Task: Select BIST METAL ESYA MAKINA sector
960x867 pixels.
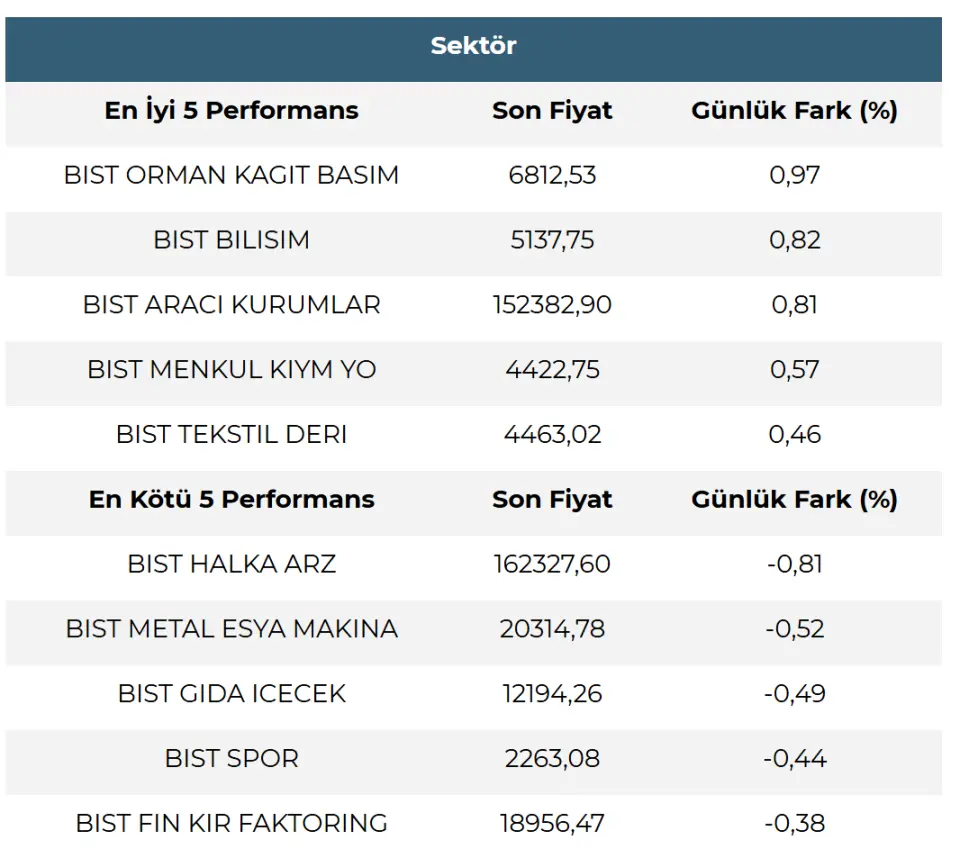Action: click(231, 629)
